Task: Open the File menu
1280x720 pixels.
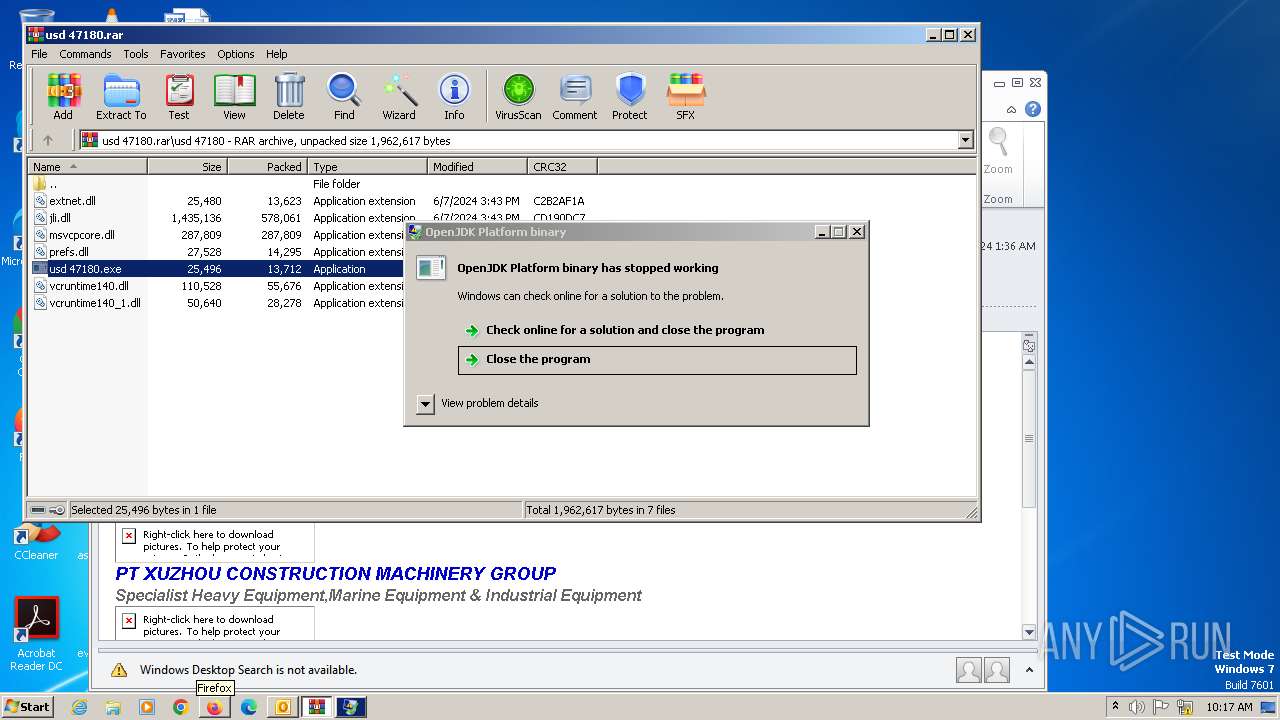Action: tap(39, 54)
